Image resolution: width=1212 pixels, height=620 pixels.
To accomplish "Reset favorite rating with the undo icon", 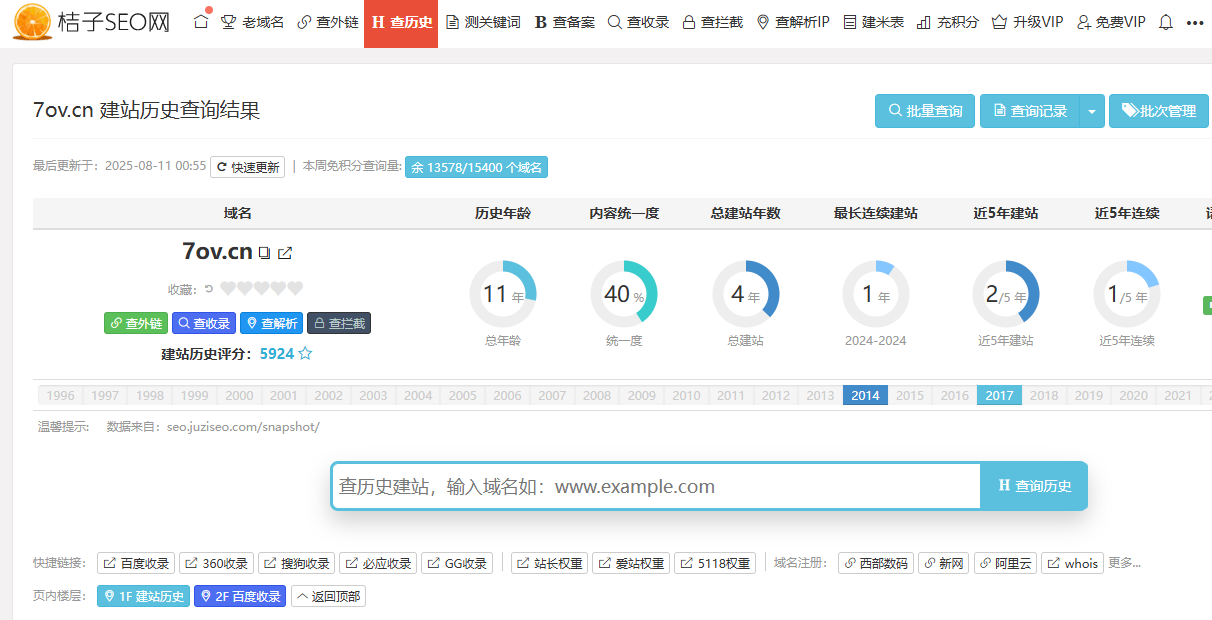I will pyautogui.click(x=209, y=289).
